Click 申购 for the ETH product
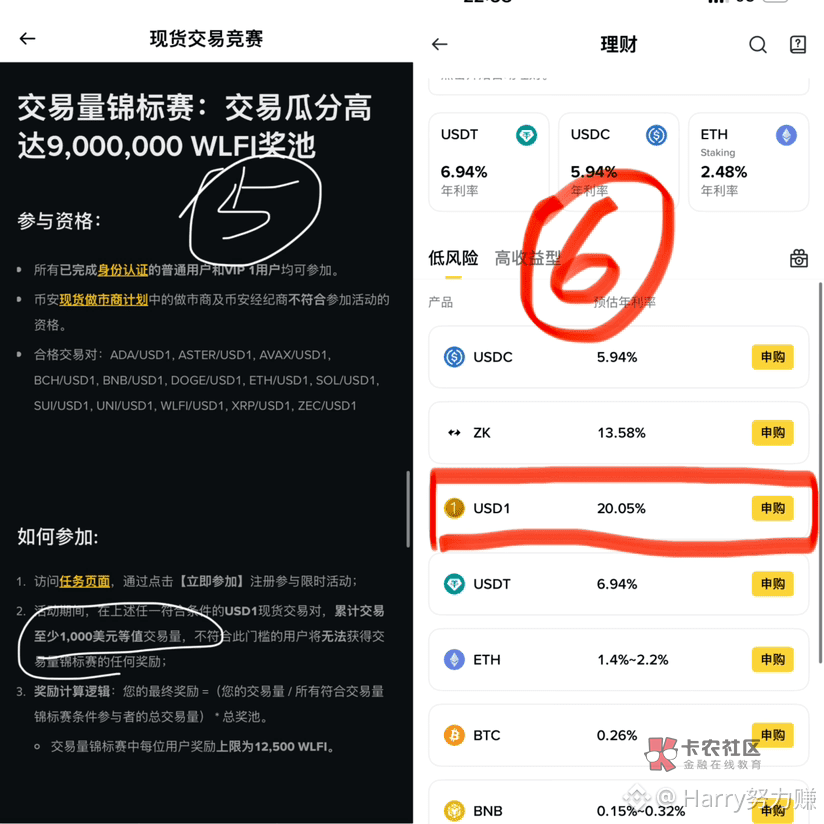This screenshot has height=824, width=824. coord(772,660)
